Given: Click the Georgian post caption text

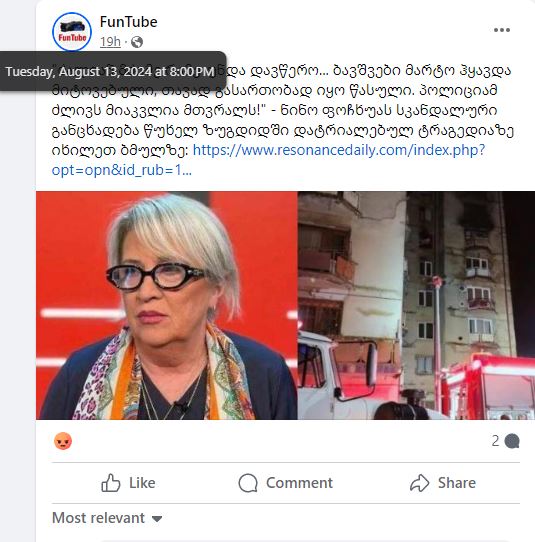Looking at the screenshot, I should (x=283, y=111).
